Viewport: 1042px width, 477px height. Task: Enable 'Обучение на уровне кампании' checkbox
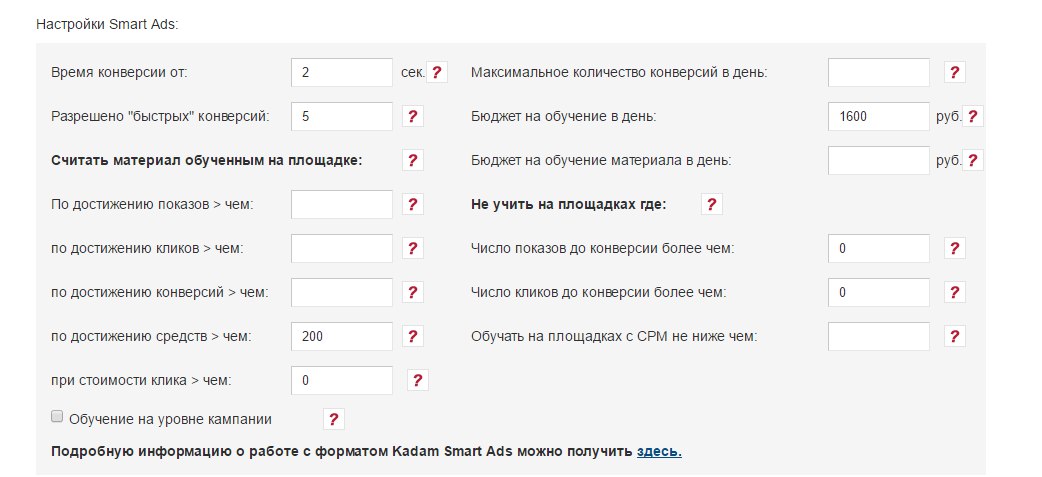pos(57,416)
